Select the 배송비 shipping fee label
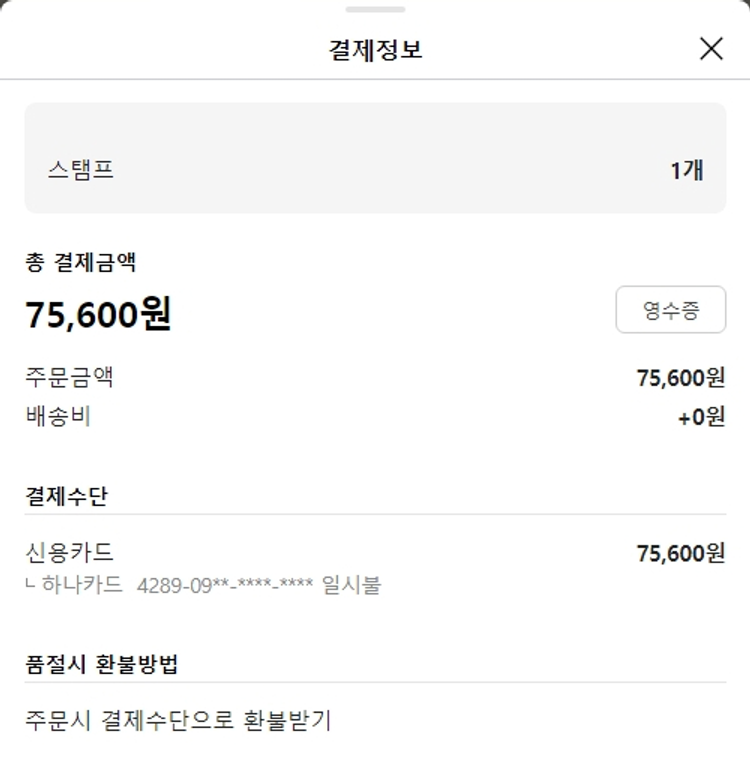This screenshot has height=776, width=750. pos(58,416)
